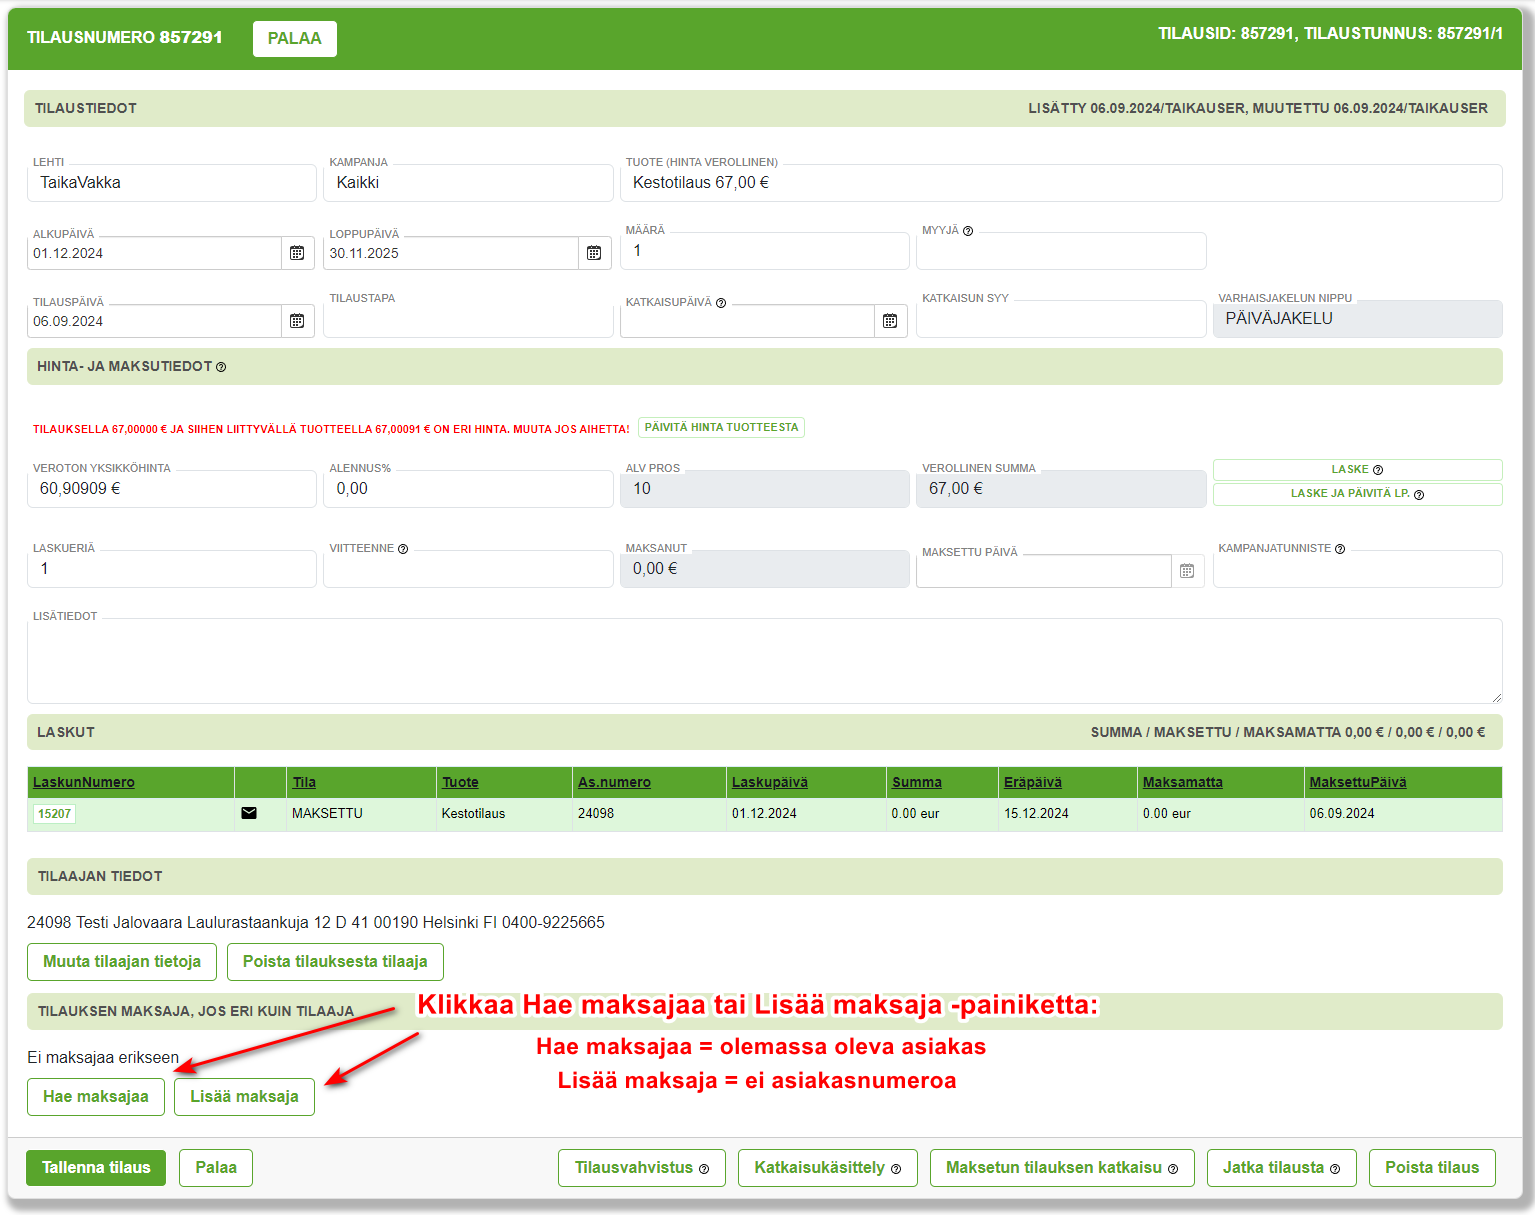Click the Määrä quantity field
Viewport: 1535px width, 1215px height.
coord(765,251)
